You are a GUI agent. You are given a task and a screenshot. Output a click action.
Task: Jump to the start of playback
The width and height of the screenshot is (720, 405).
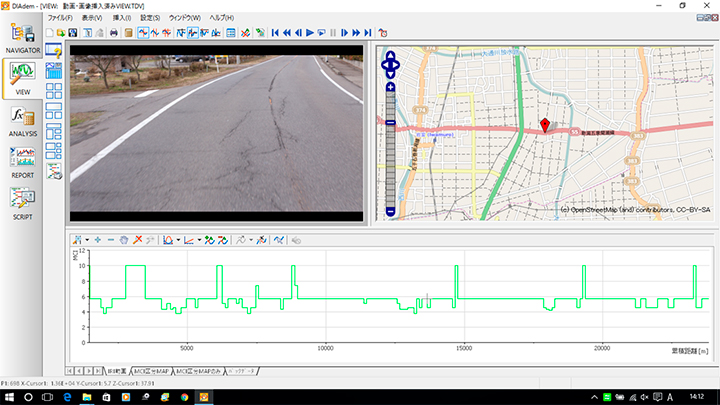(x=275, y=33)
